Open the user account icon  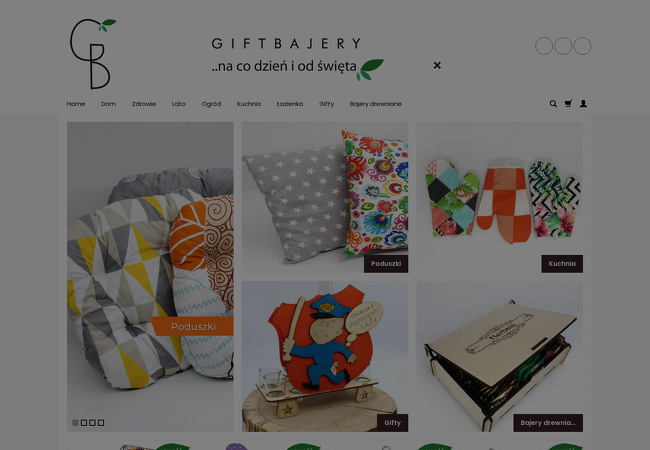pos(583,104)
